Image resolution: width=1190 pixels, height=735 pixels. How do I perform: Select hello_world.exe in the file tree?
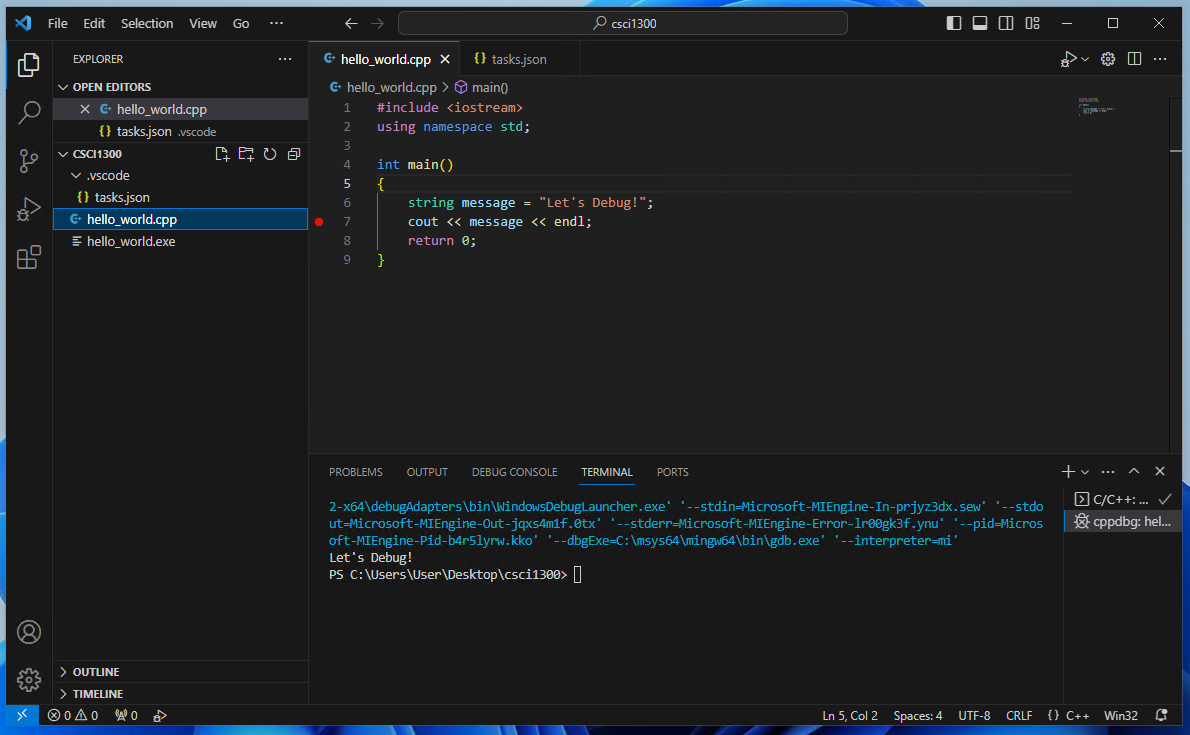pyautogui.click(x=181, y=241)
